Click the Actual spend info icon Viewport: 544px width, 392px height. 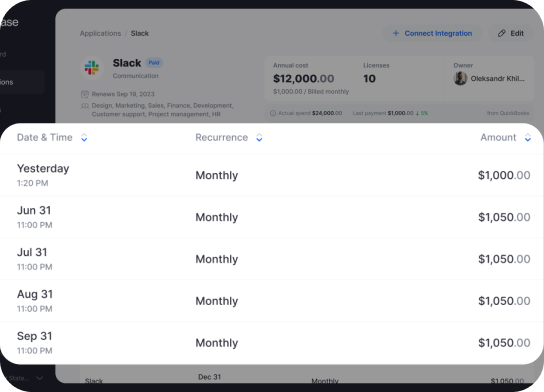(x=273, y=113)
